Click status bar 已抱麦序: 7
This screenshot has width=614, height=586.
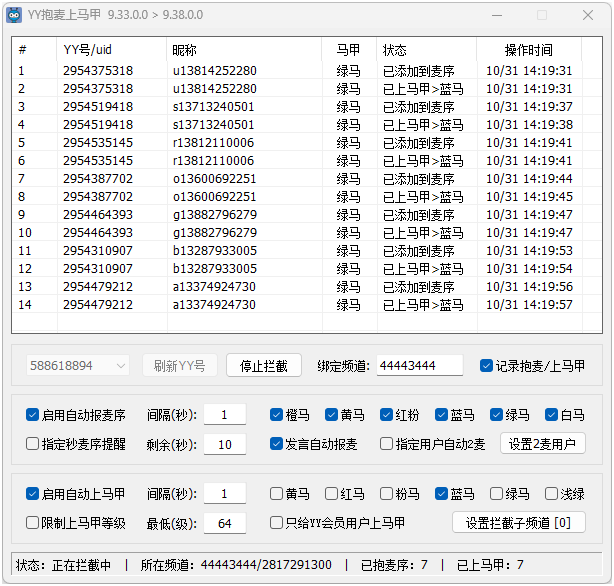(394, 565)
